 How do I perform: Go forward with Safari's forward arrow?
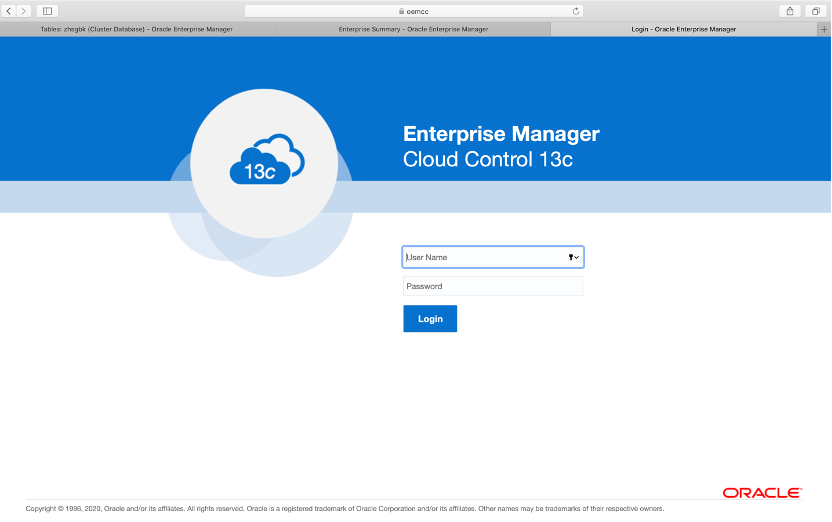point(23,11)
